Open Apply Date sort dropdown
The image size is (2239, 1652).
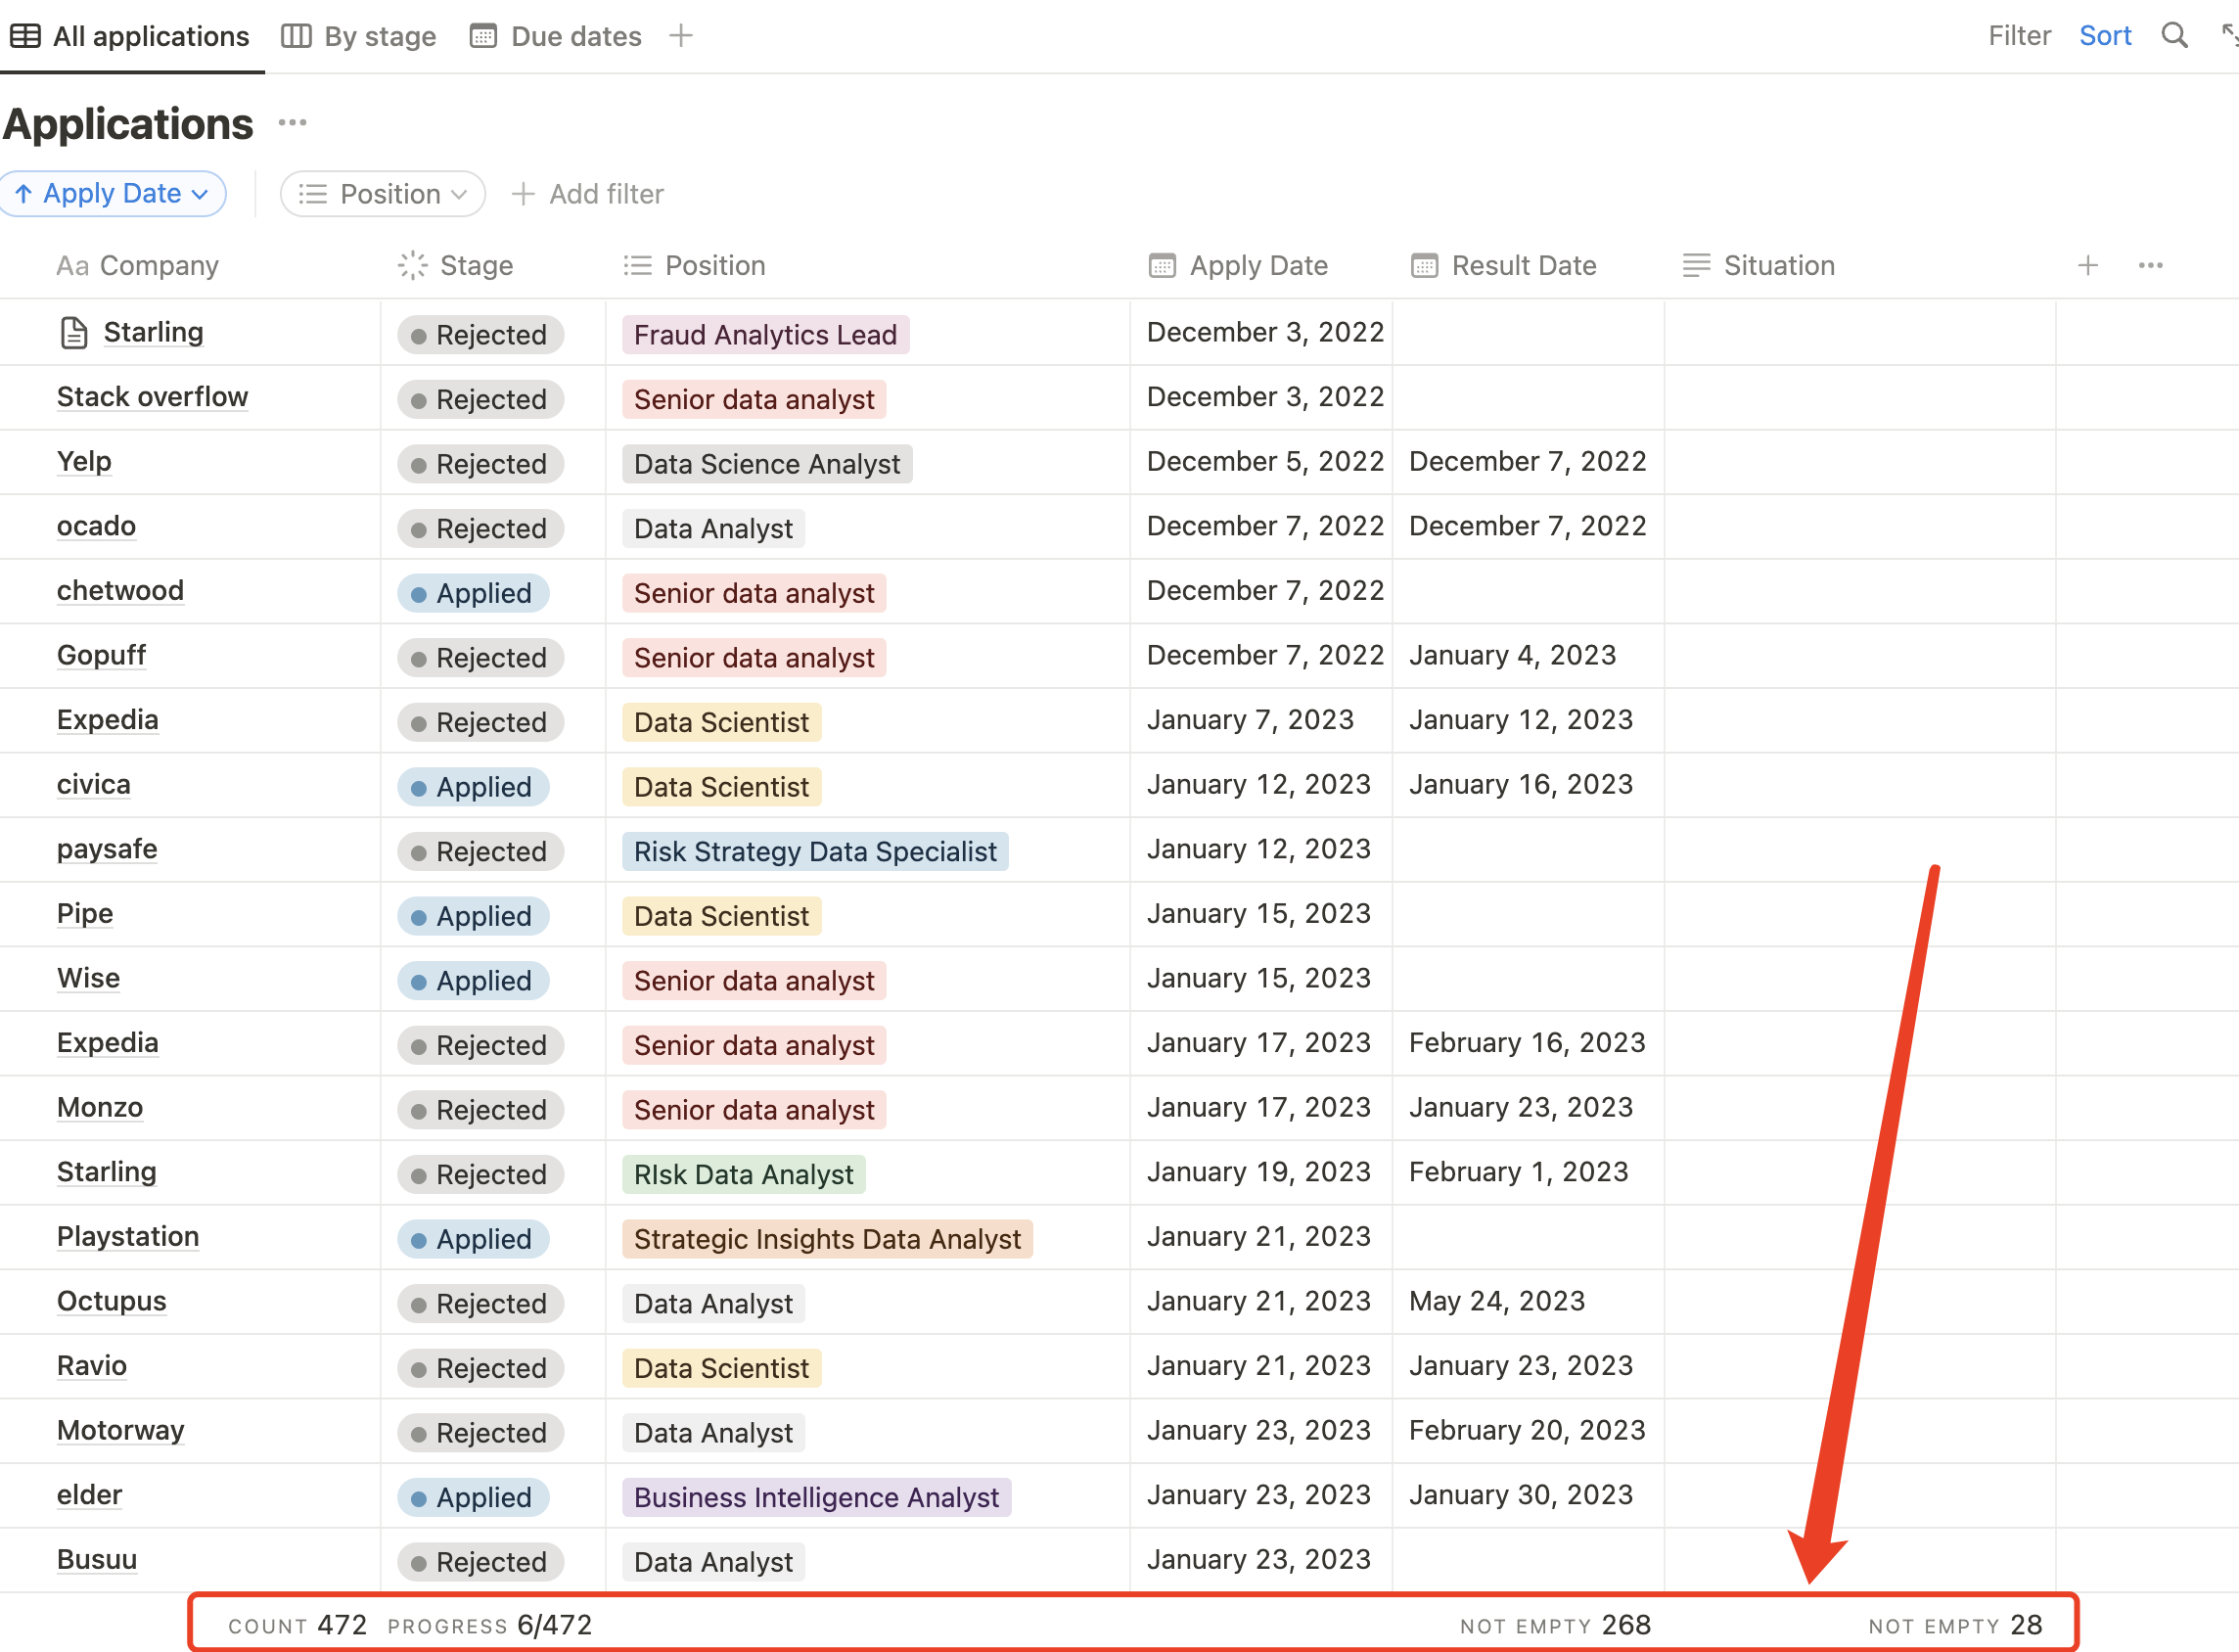click(112, 193)
